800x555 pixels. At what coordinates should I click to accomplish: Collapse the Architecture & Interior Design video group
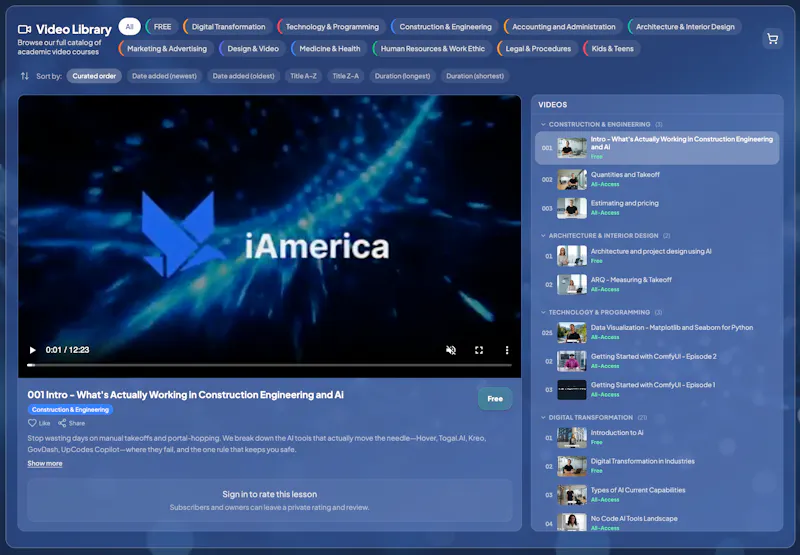(543, 236)
